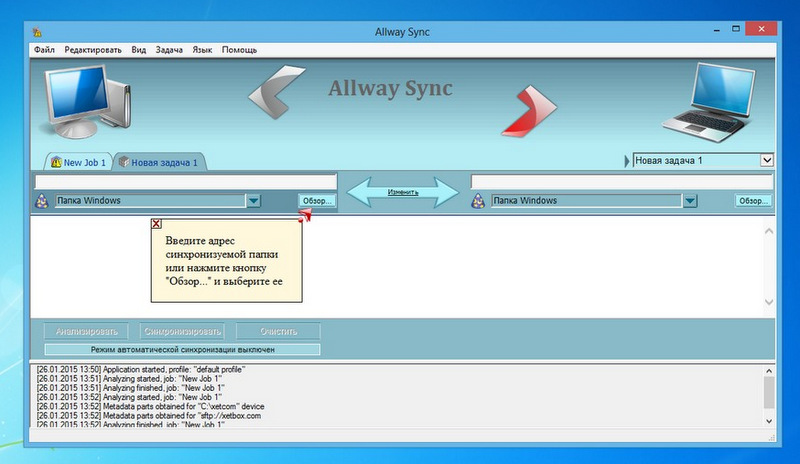Click the small arrow left of job selector

(627, 161)
